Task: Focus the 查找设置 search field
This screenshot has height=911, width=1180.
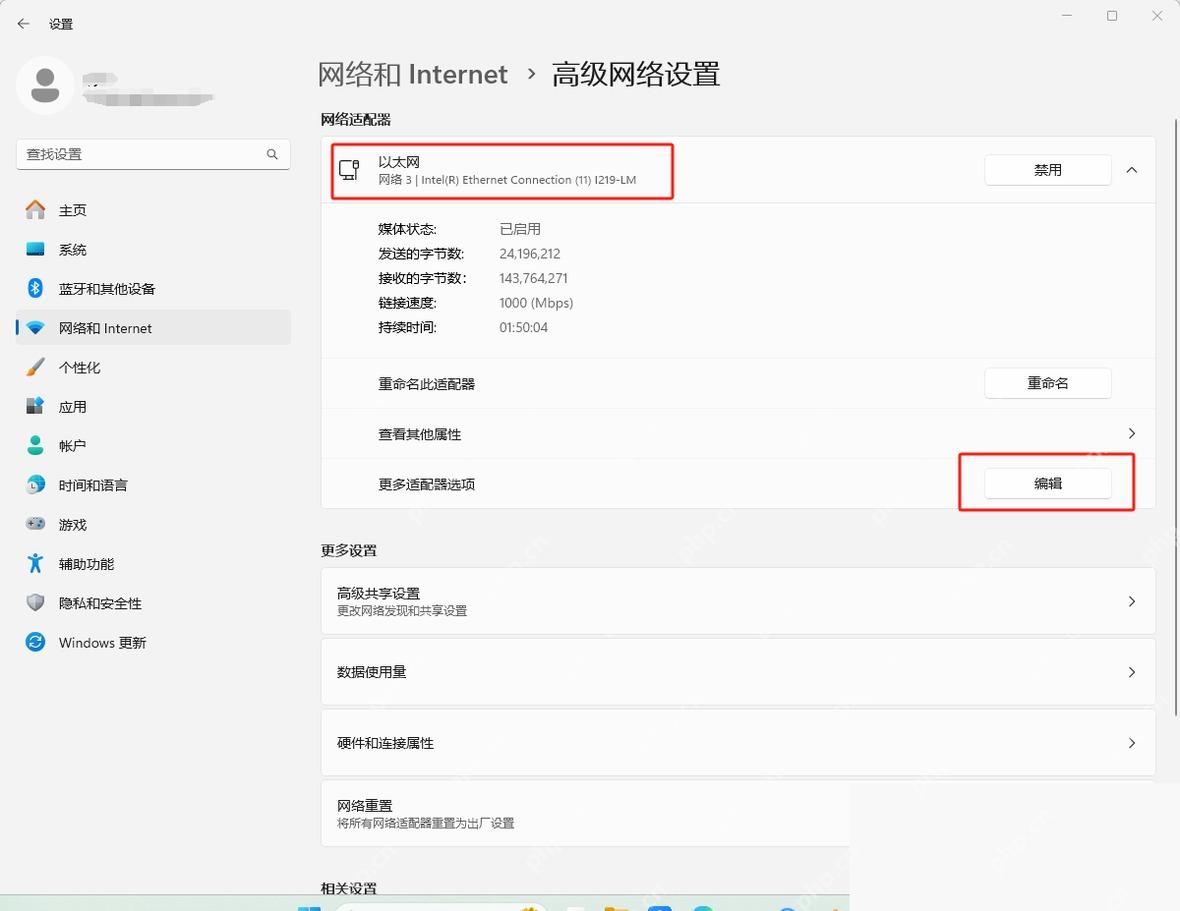Action: pos(153,154)
